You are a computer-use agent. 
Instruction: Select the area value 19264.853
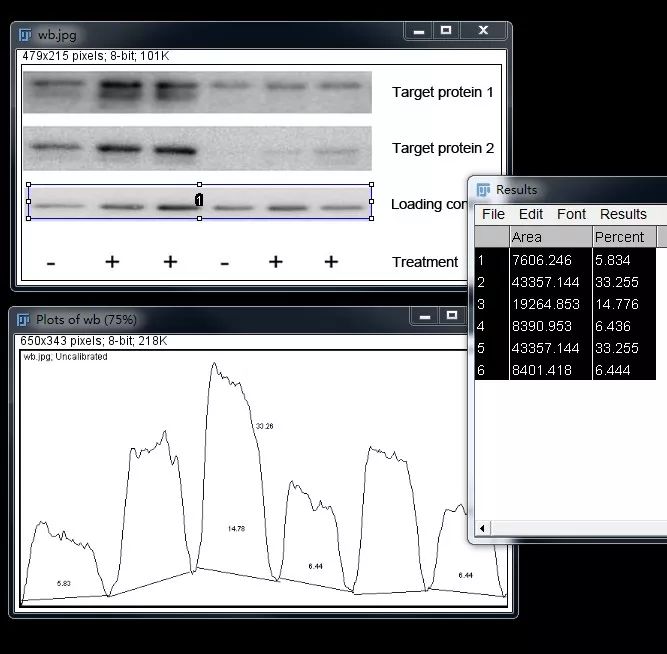coord(545,304)
